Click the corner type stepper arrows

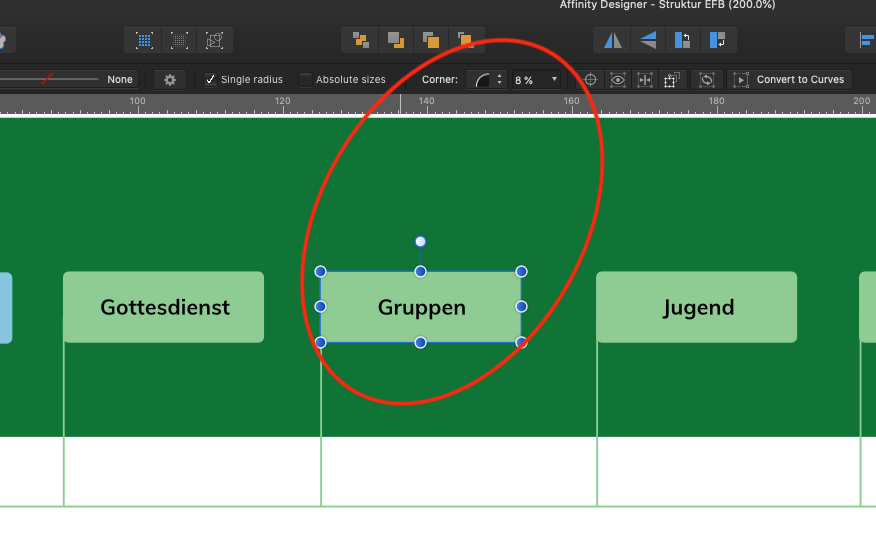(x=499, y=80)
